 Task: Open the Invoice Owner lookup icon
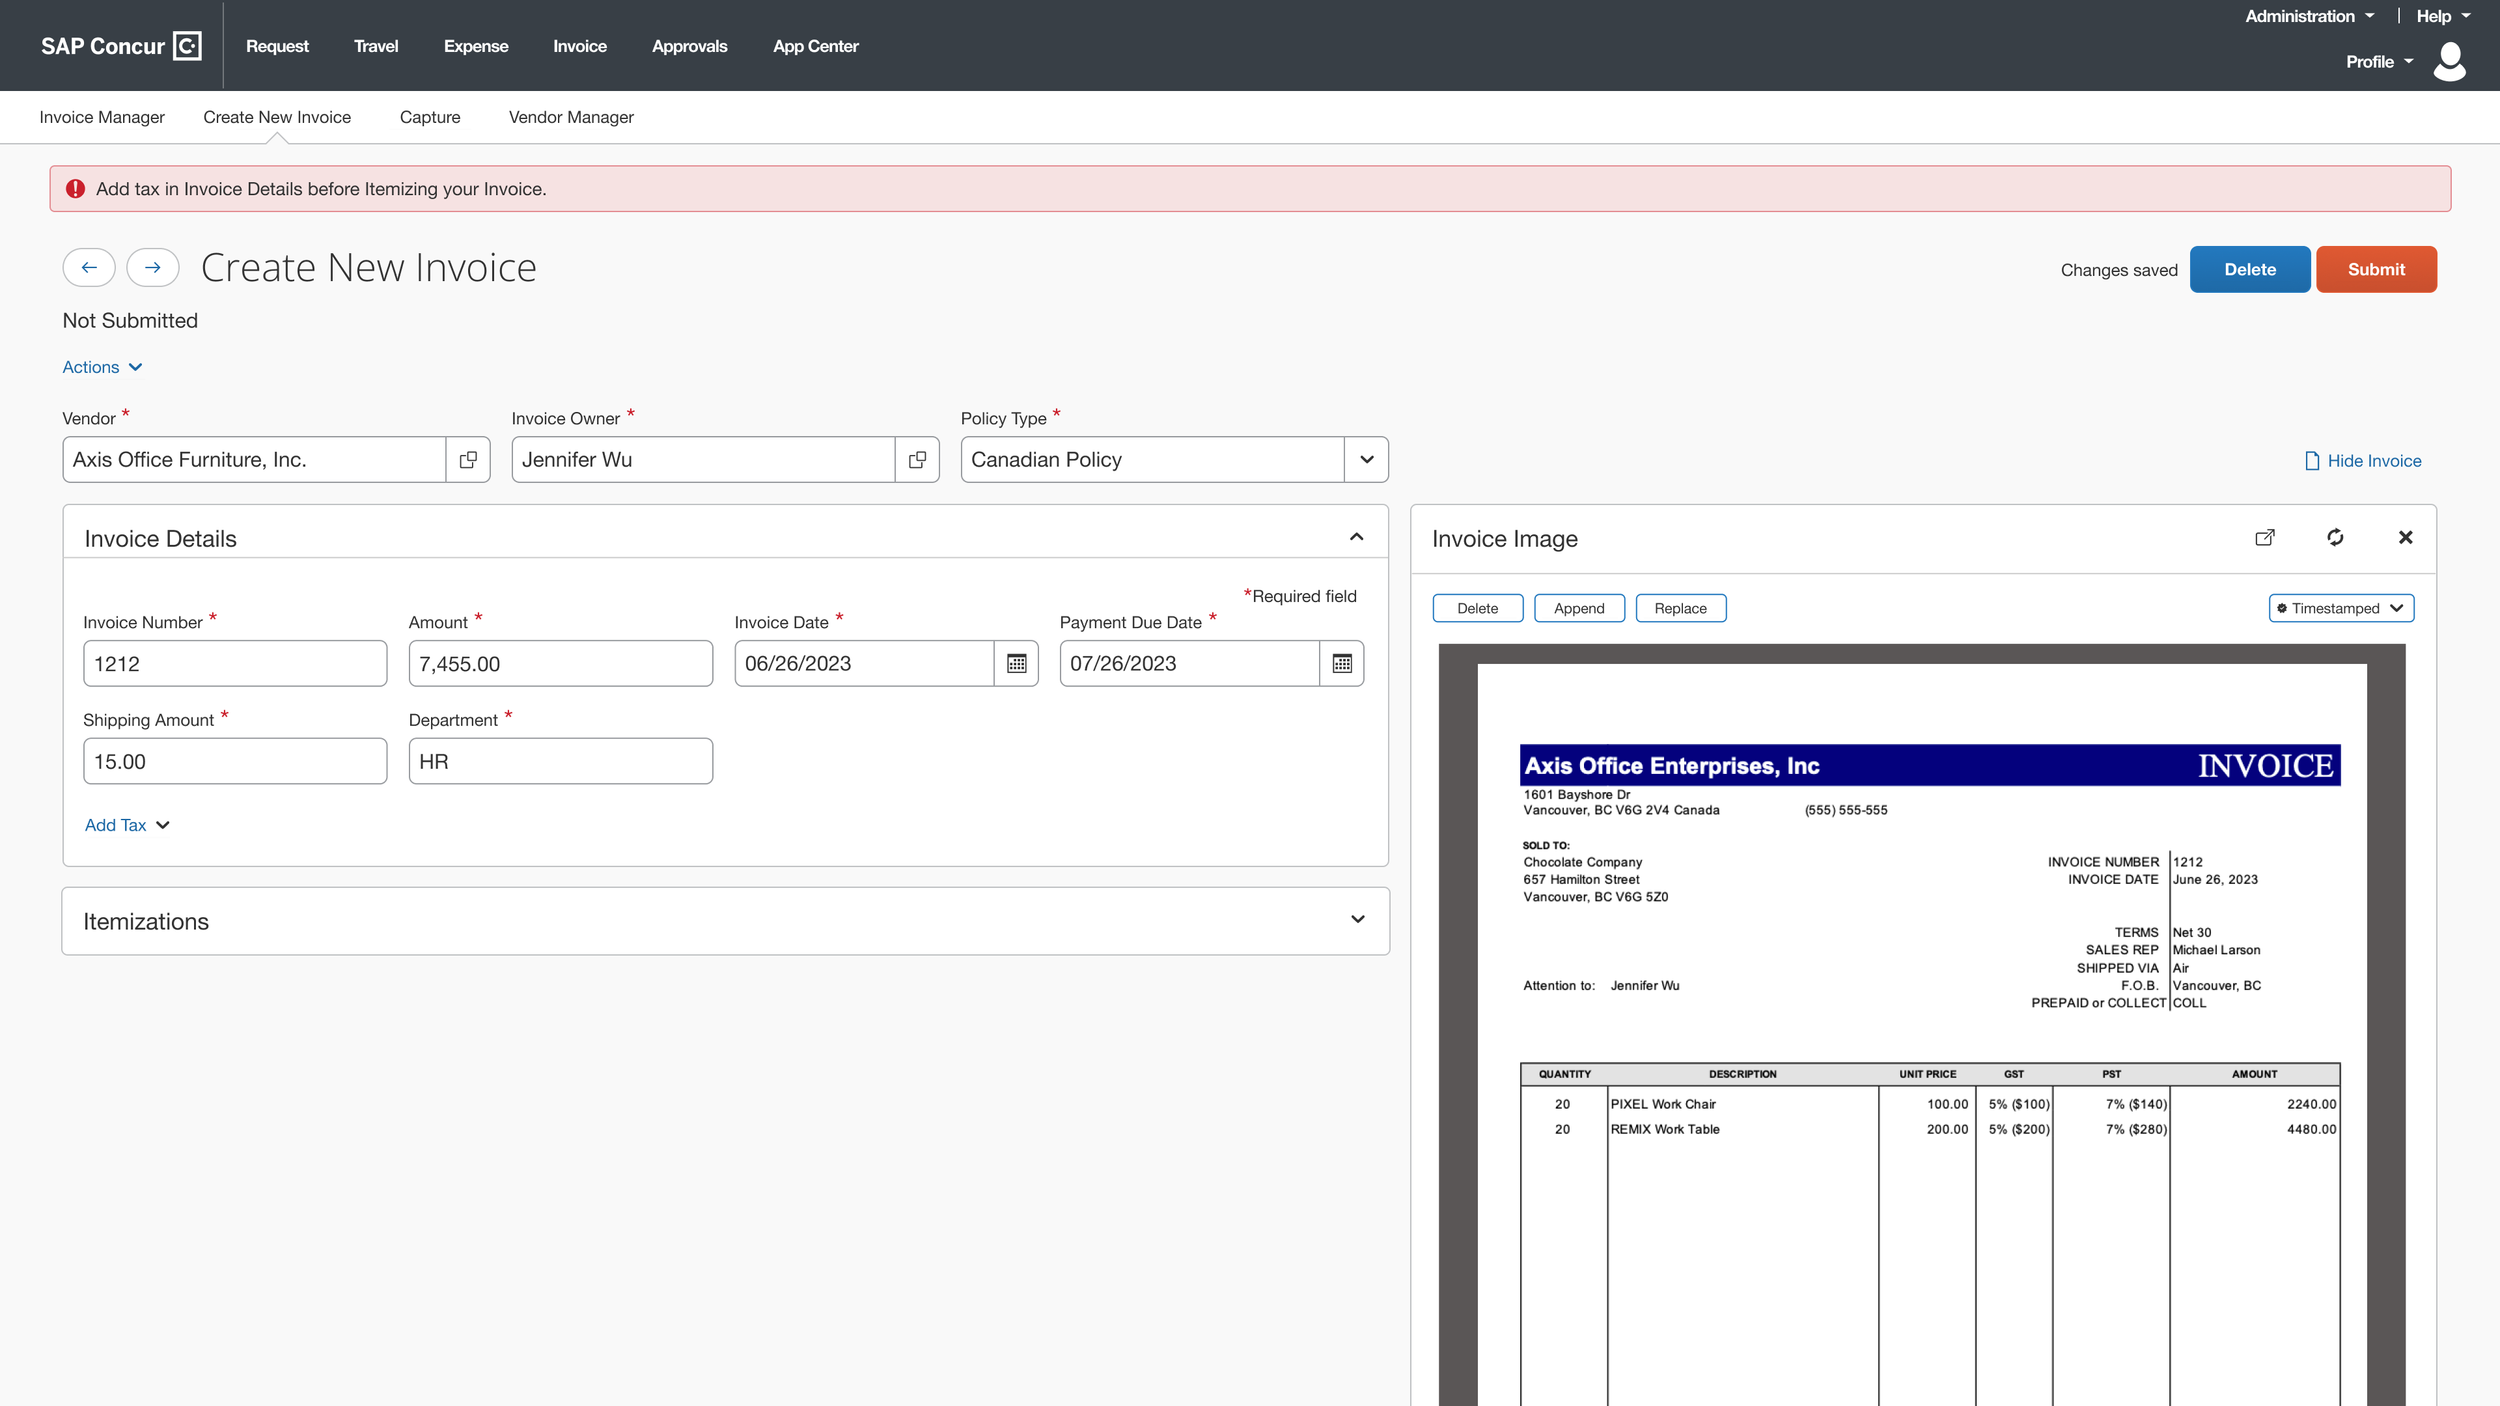pyautogui.click(x=917, y=460)
